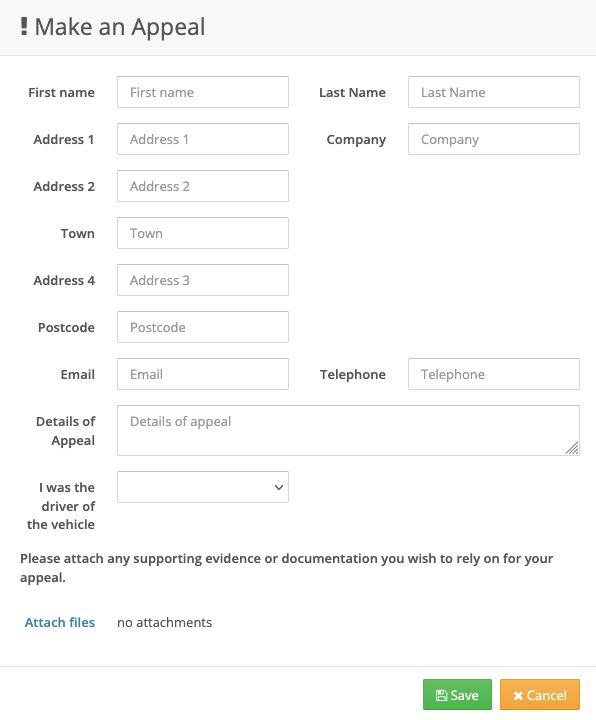This screenshot has width=596, height=720.
Task: Click the floppy disk icon on Save
Action: pyautogui.click(x=441, y=695)
